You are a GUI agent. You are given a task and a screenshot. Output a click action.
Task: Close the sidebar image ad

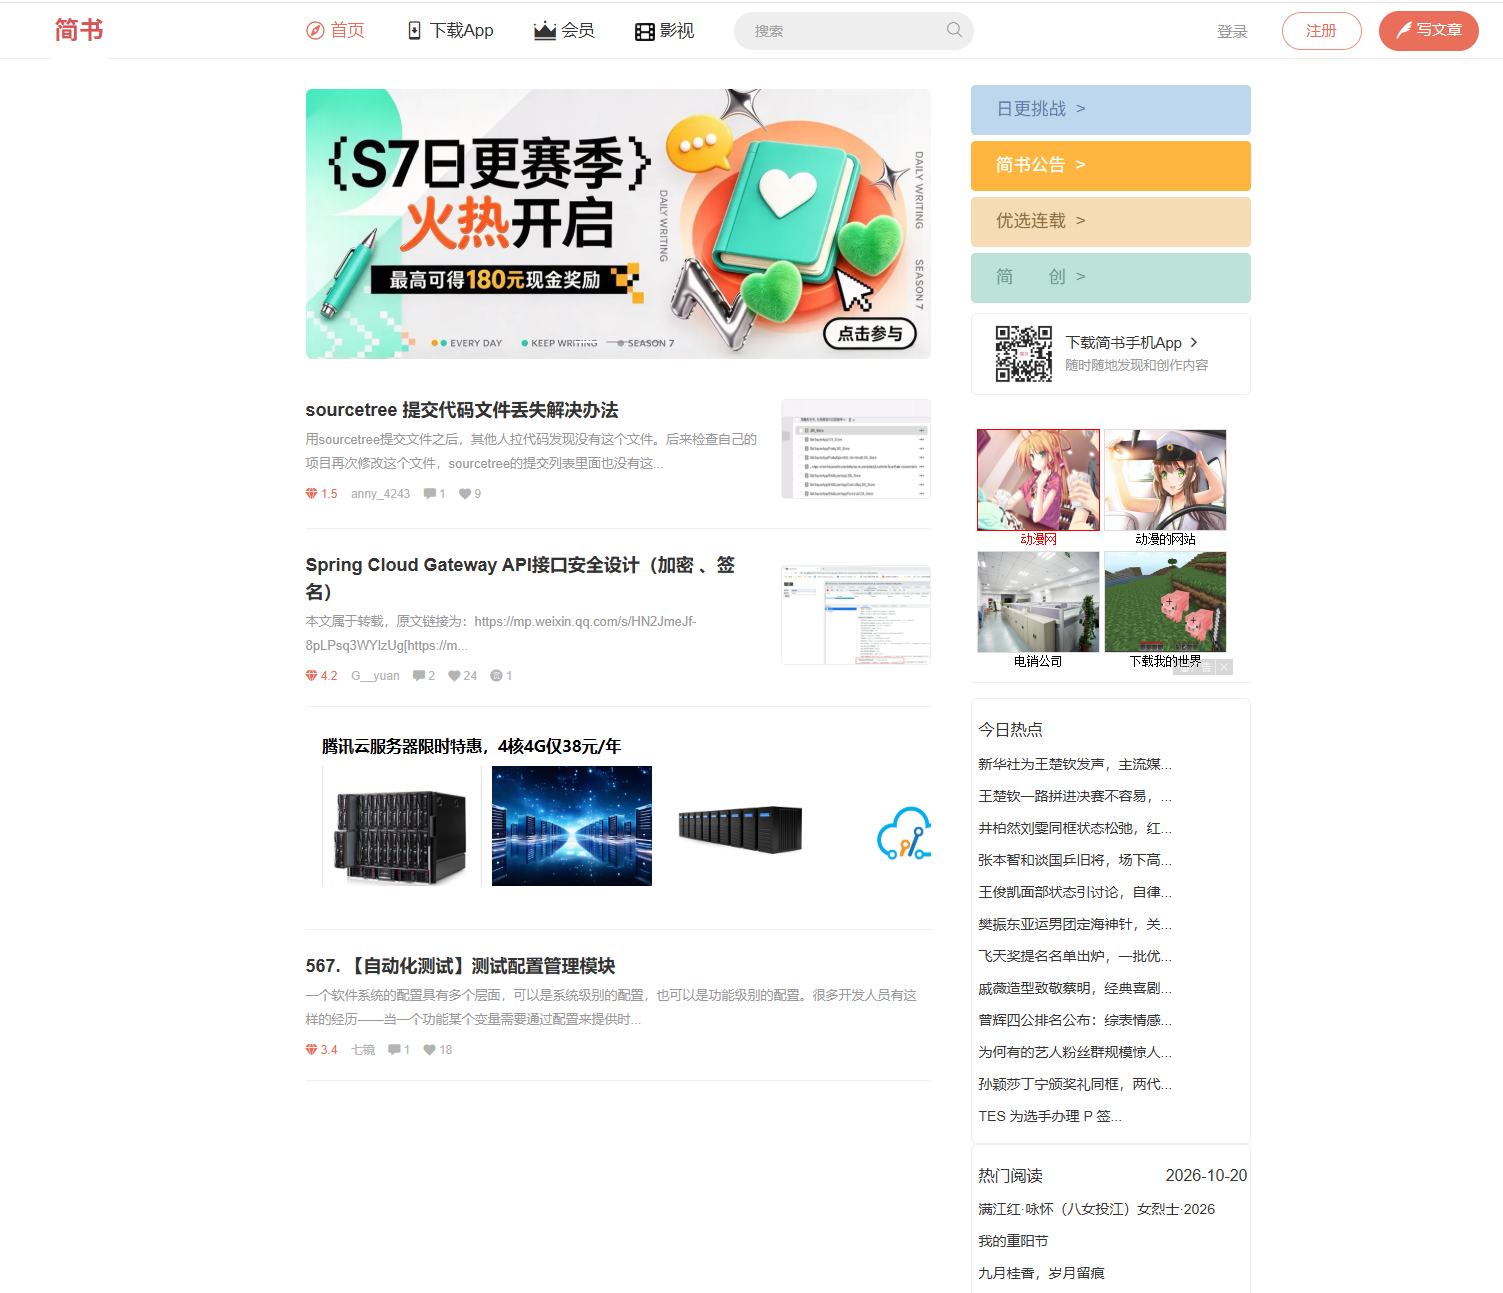[1224, 667]
